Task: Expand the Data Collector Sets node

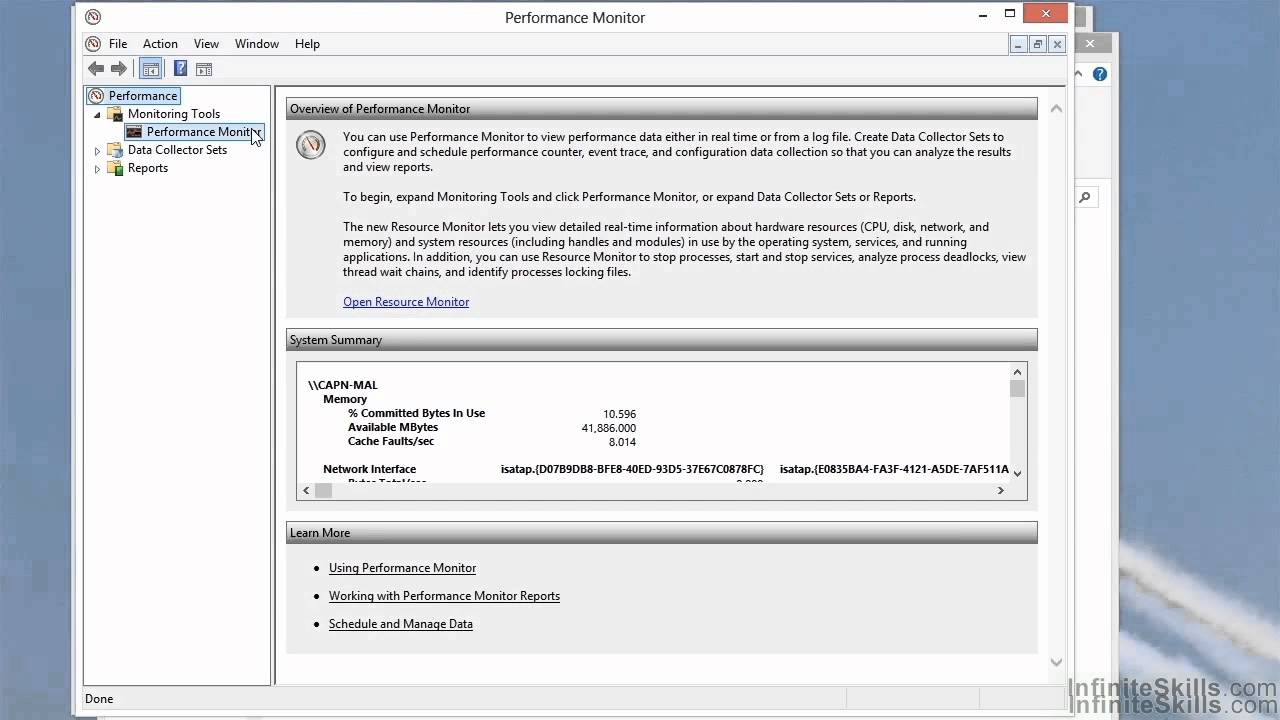Action: point(98,151)
